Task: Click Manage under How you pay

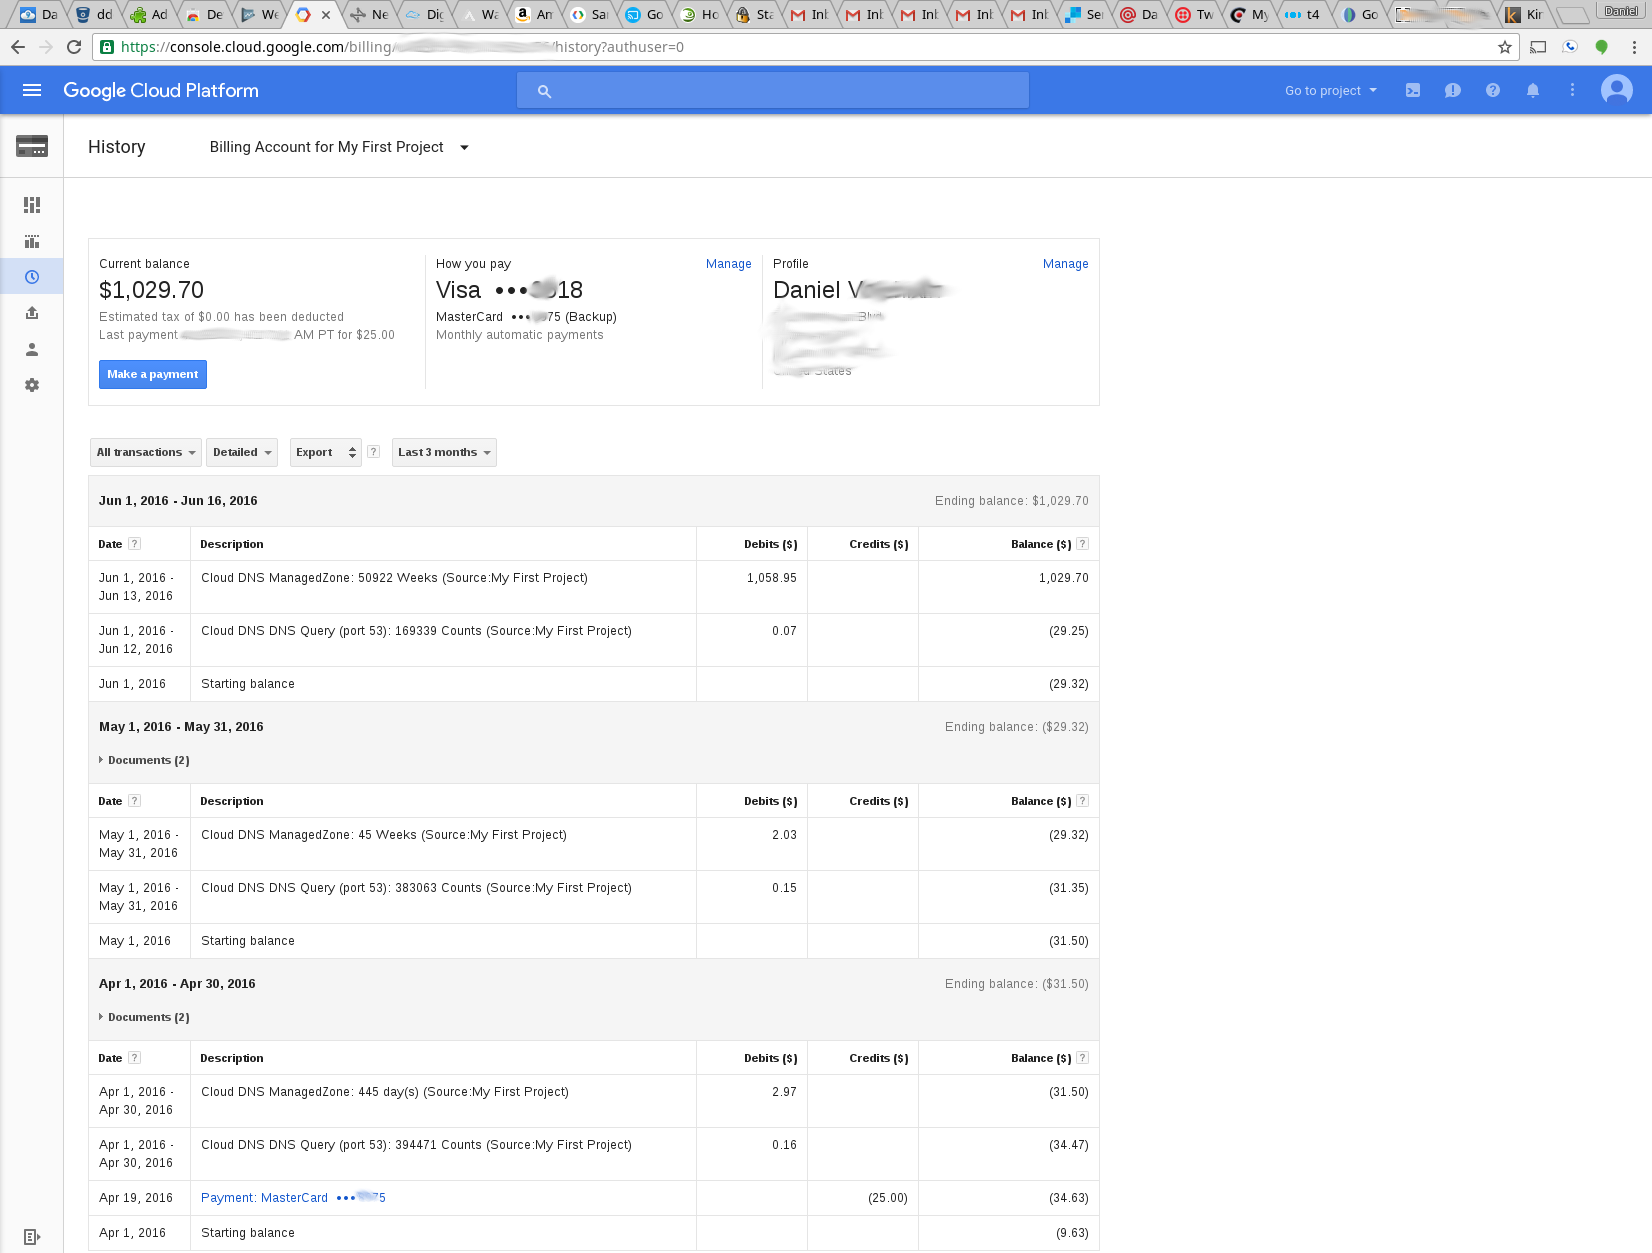Action: pyautogui.click(x=728, y=264)
